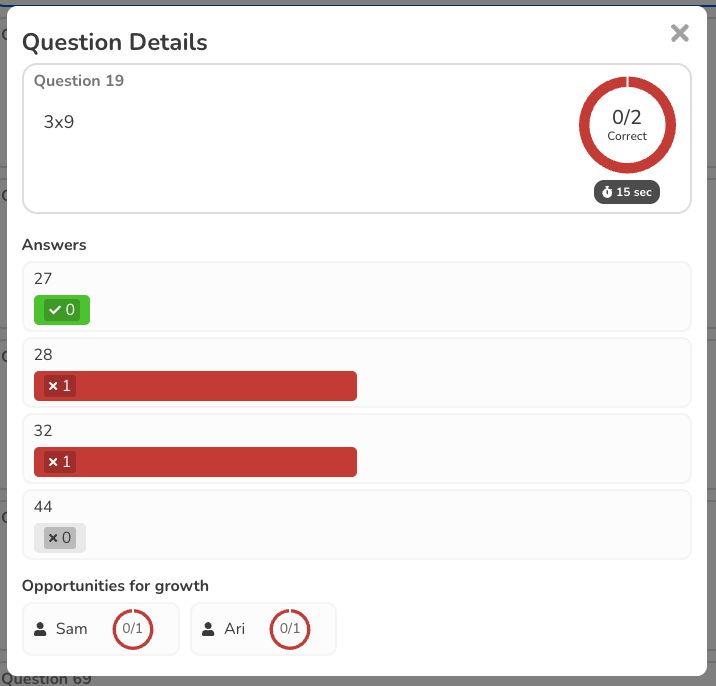
Task: Click the Opportunities for growth heading
Action: (x=115, y=586)
